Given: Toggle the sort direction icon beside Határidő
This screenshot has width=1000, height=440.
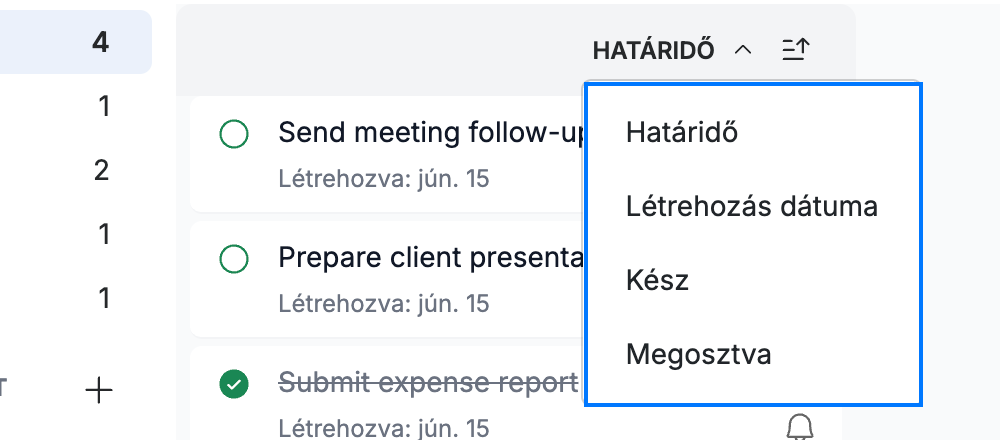Looking at the screenshot, I should 795,50.
